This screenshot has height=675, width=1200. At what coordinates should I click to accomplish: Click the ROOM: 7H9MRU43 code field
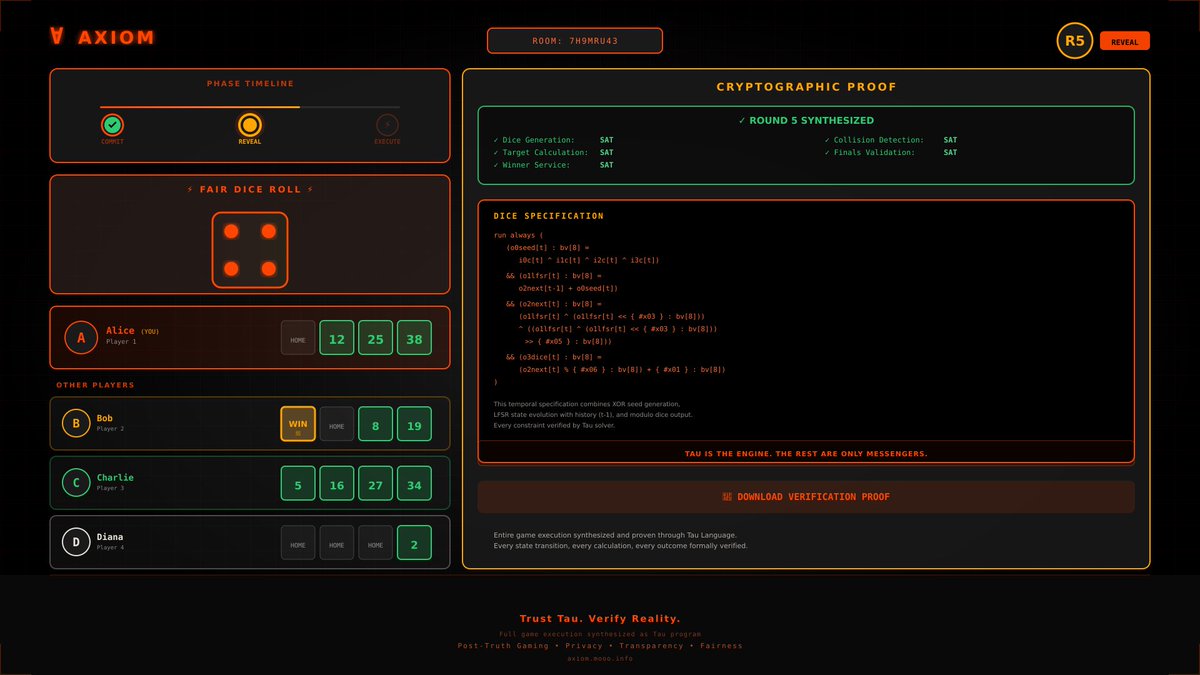pos(574,40)
